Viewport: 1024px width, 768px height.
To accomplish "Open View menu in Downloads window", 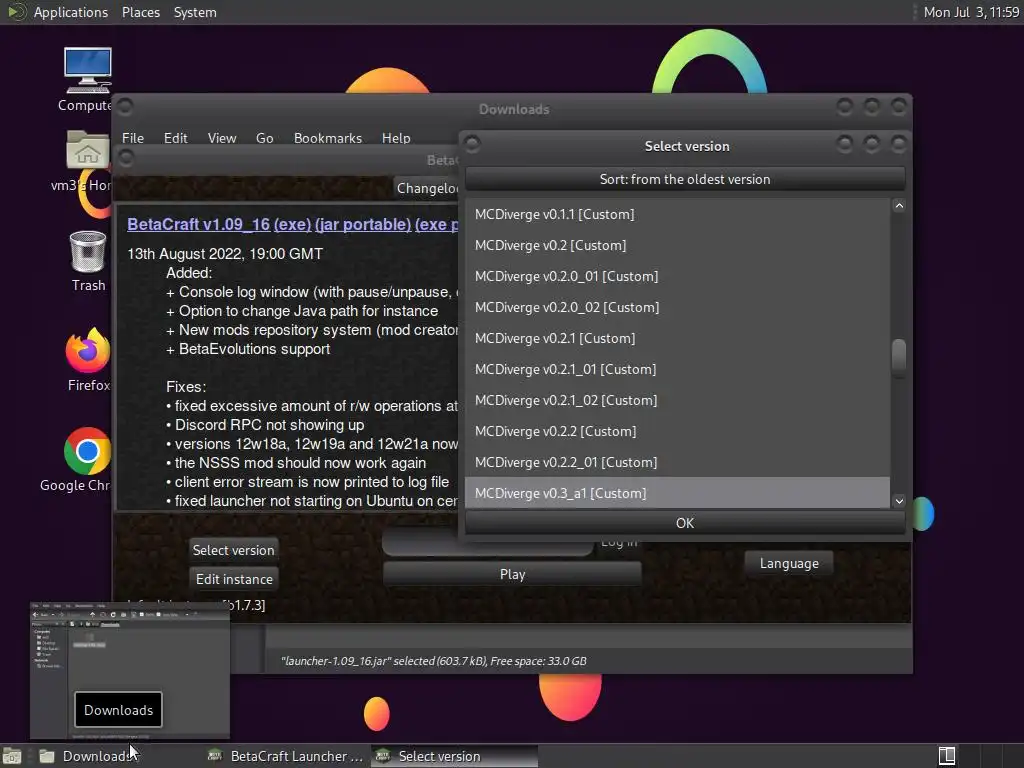I will point(221,138).
